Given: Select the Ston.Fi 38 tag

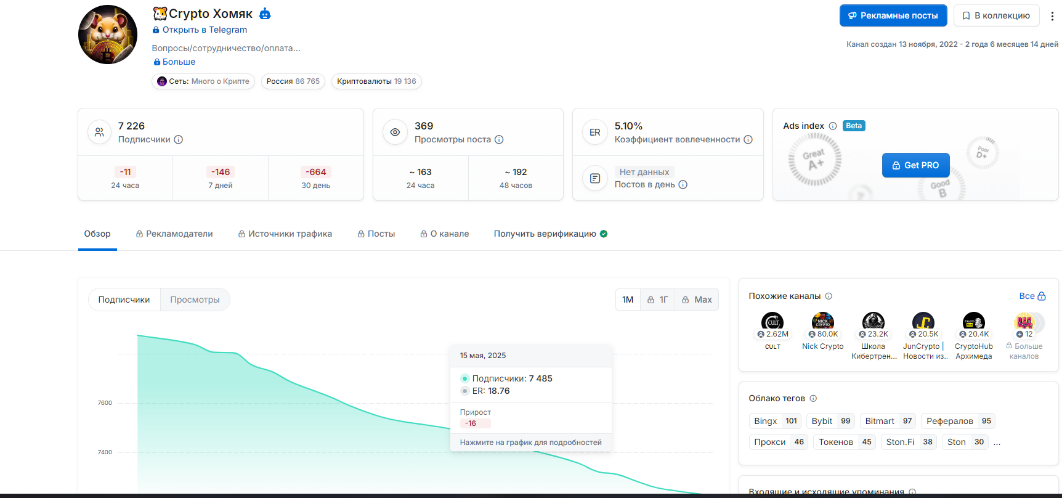Looking at the screenshot, I should click(x=909, y=442).
